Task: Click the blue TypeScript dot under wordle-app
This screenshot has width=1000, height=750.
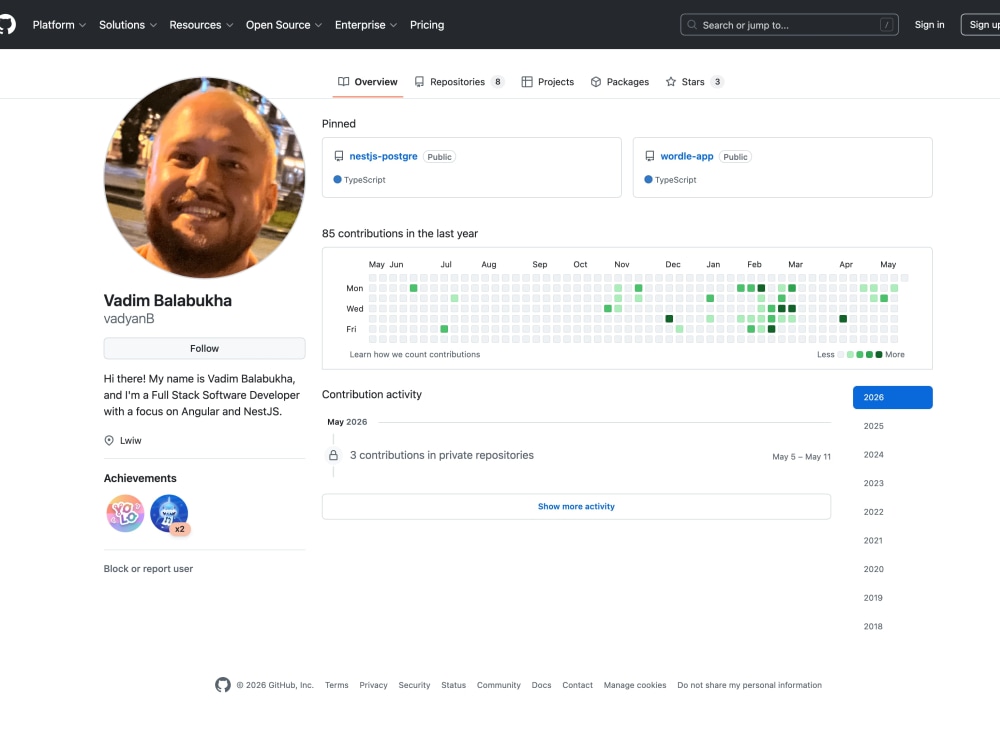Action: (649, 180)
